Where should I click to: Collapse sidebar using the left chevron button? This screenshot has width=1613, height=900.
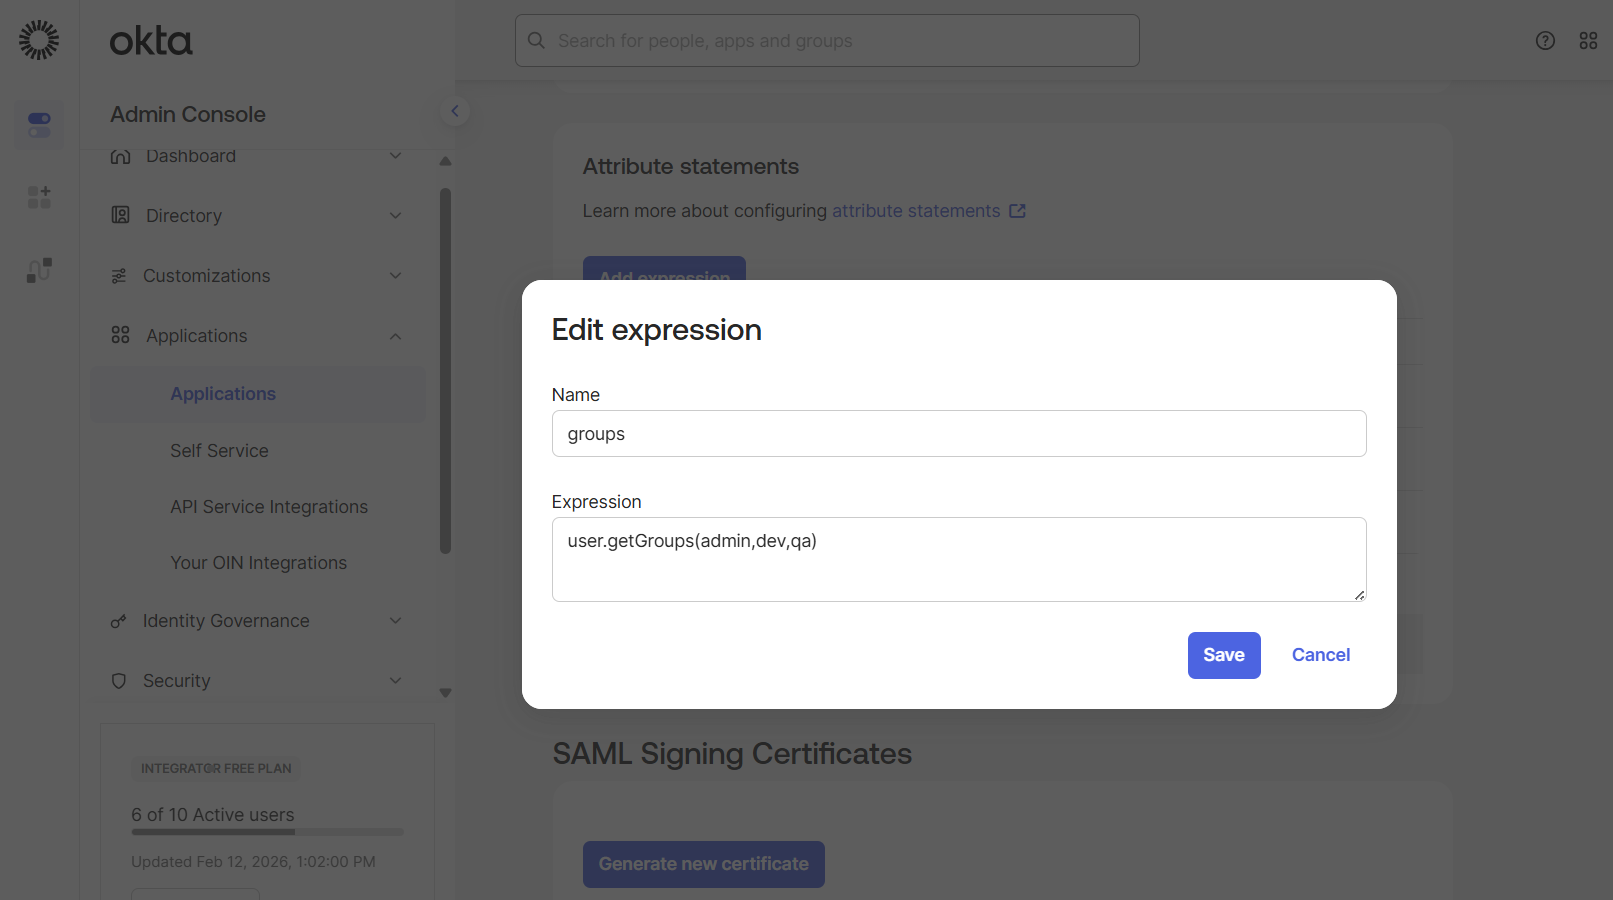[455, 111]
